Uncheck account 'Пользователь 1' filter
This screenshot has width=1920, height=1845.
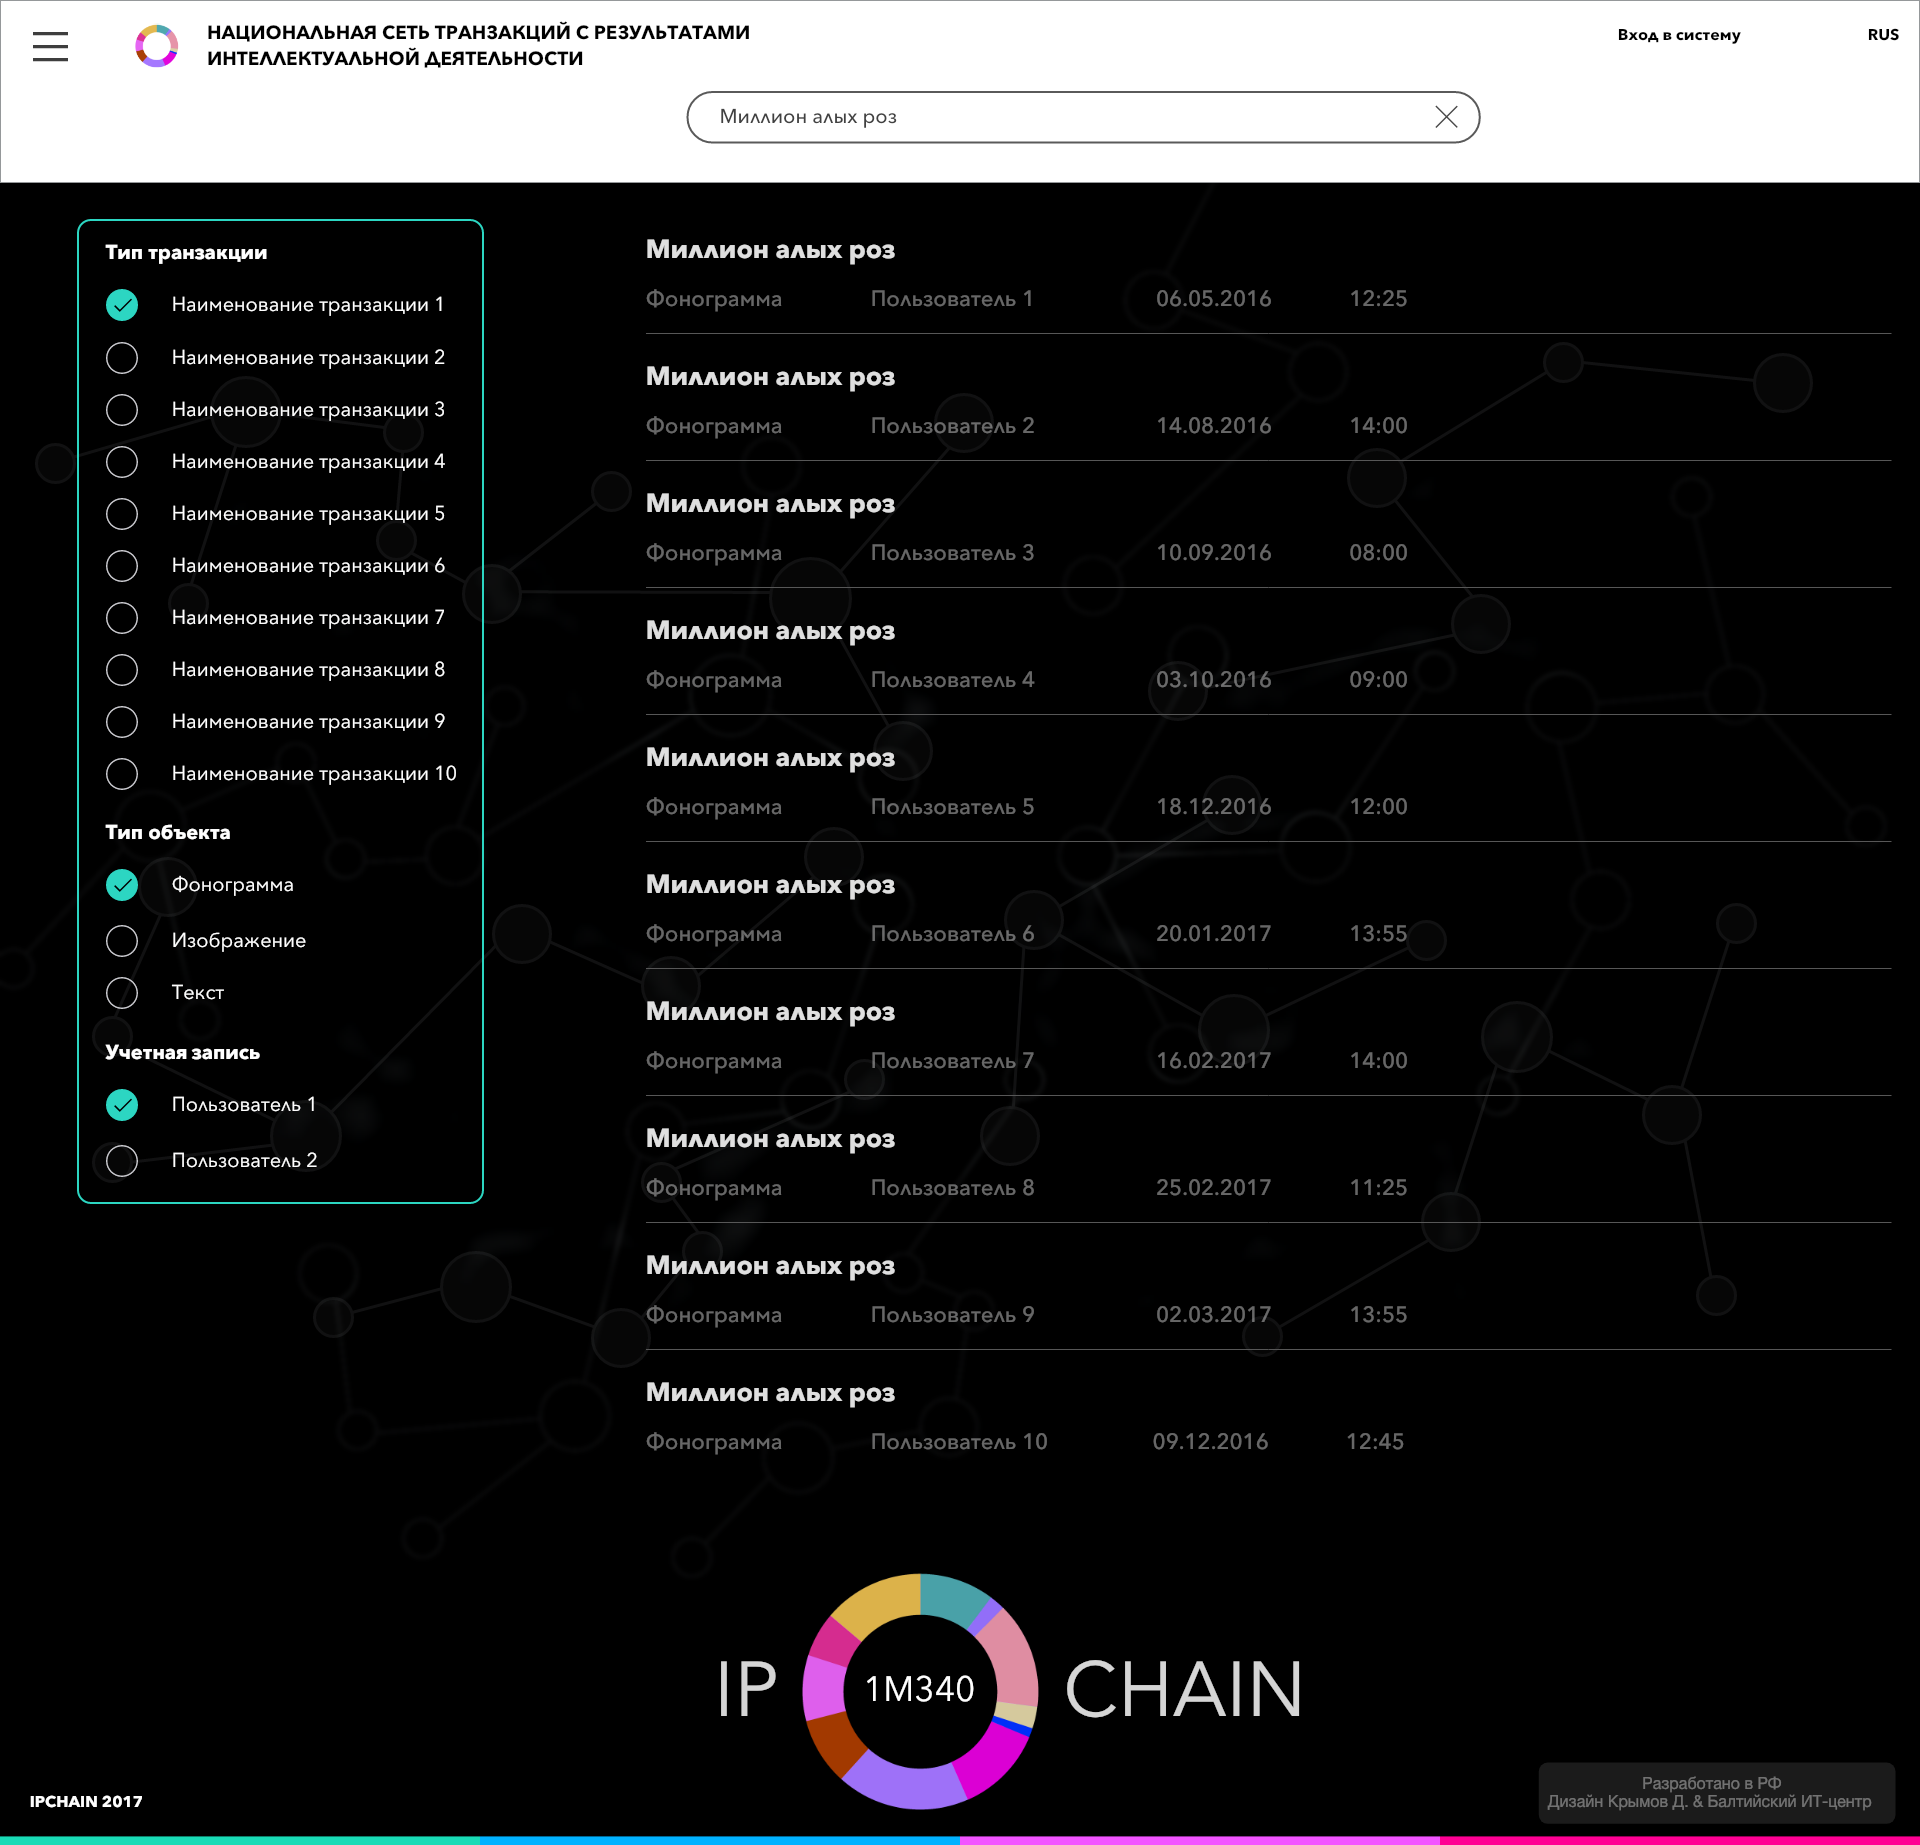122,1105
